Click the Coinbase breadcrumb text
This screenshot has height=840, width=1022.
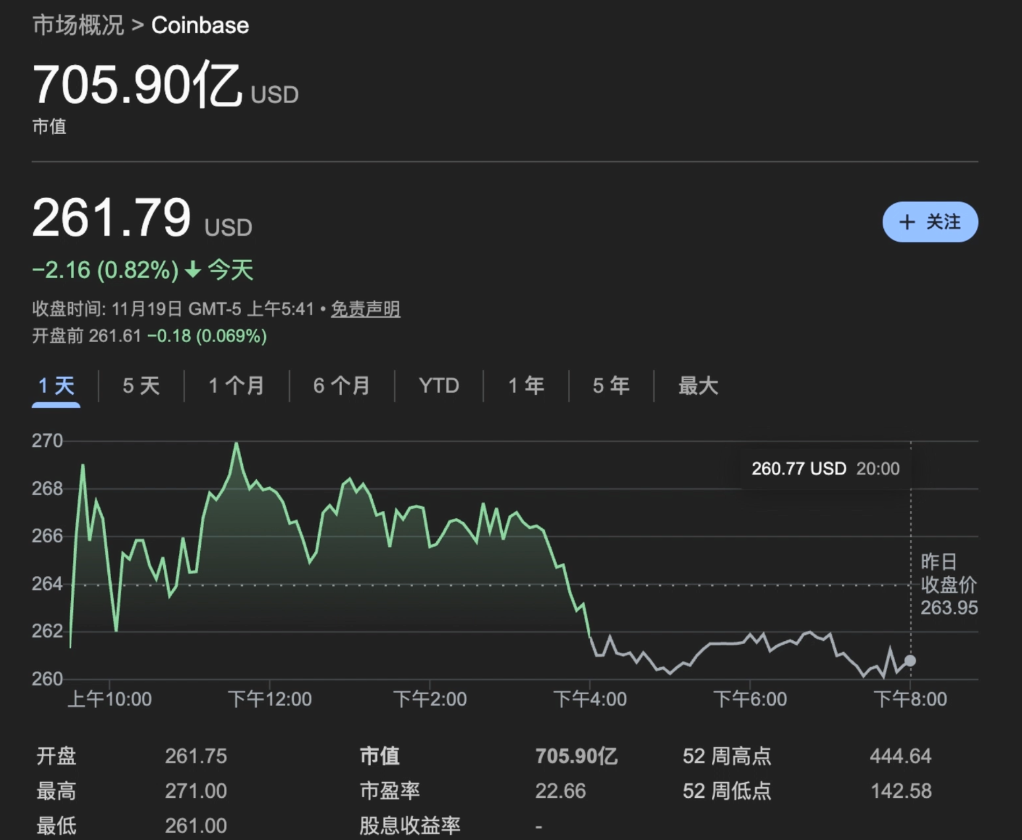point(200,25)
